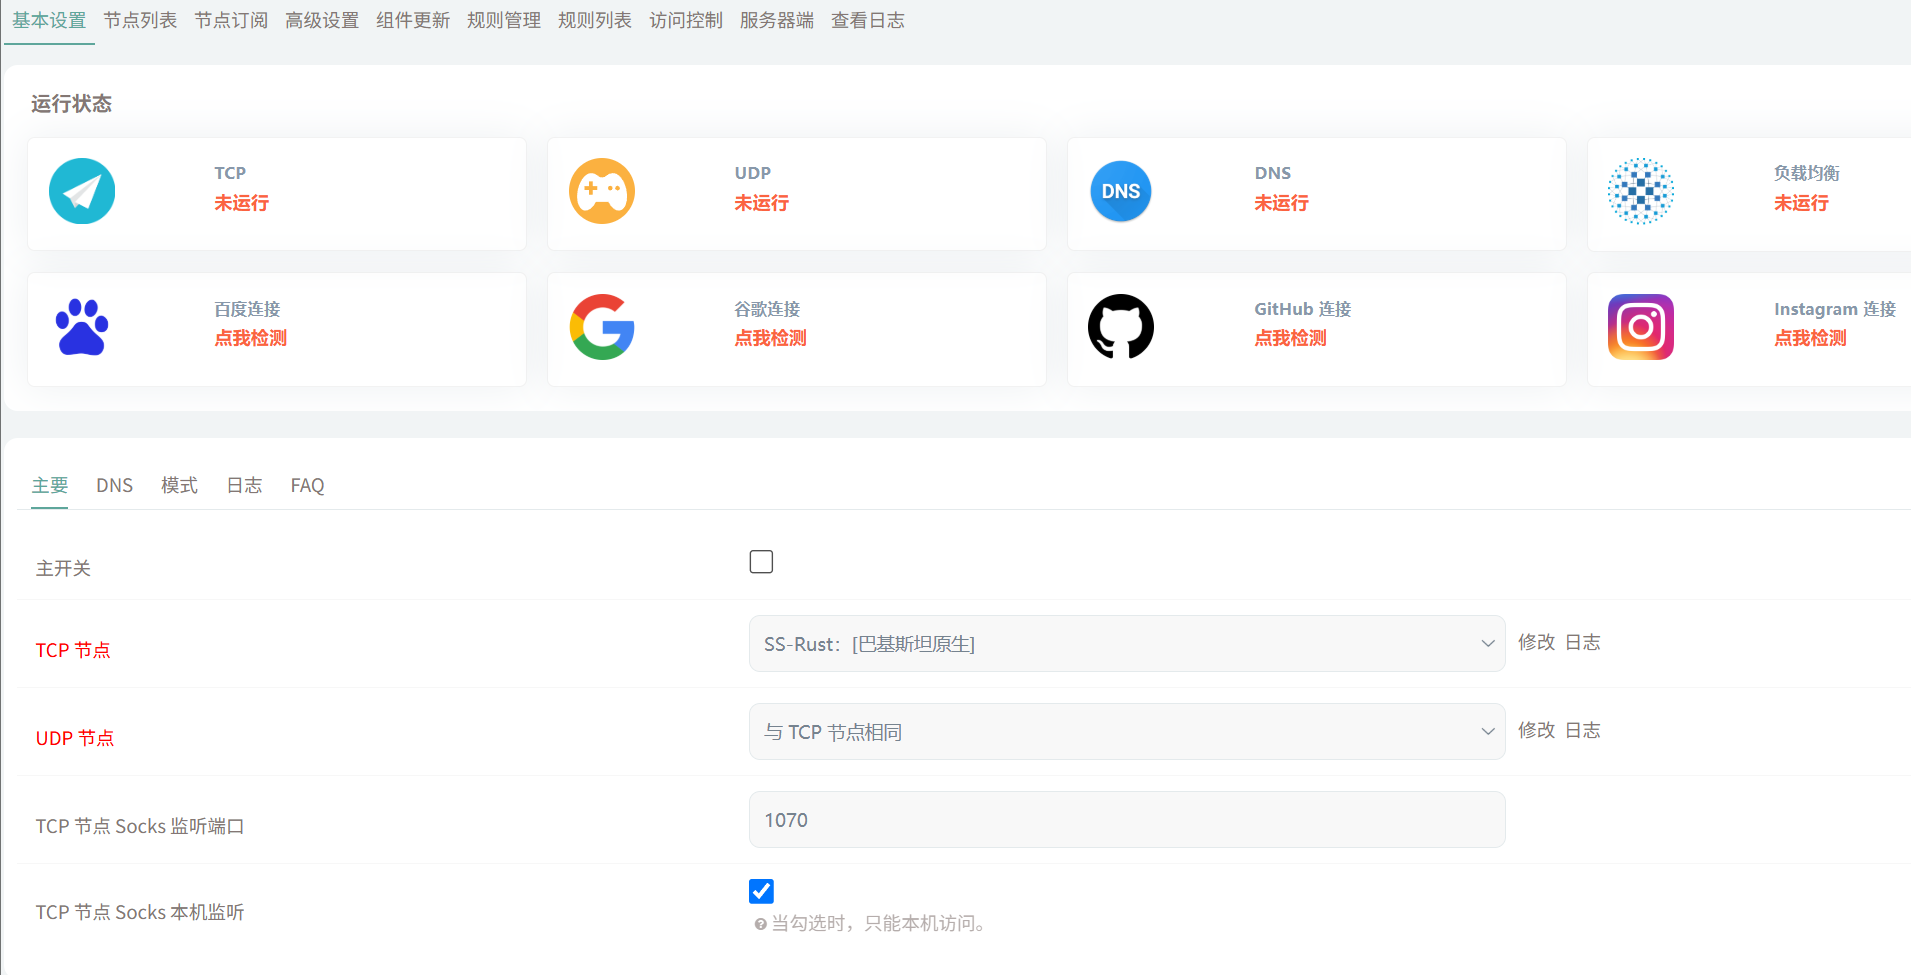
Task: Click the help icon beside 当勾选时 hint
Action: [x=760, y=924]
